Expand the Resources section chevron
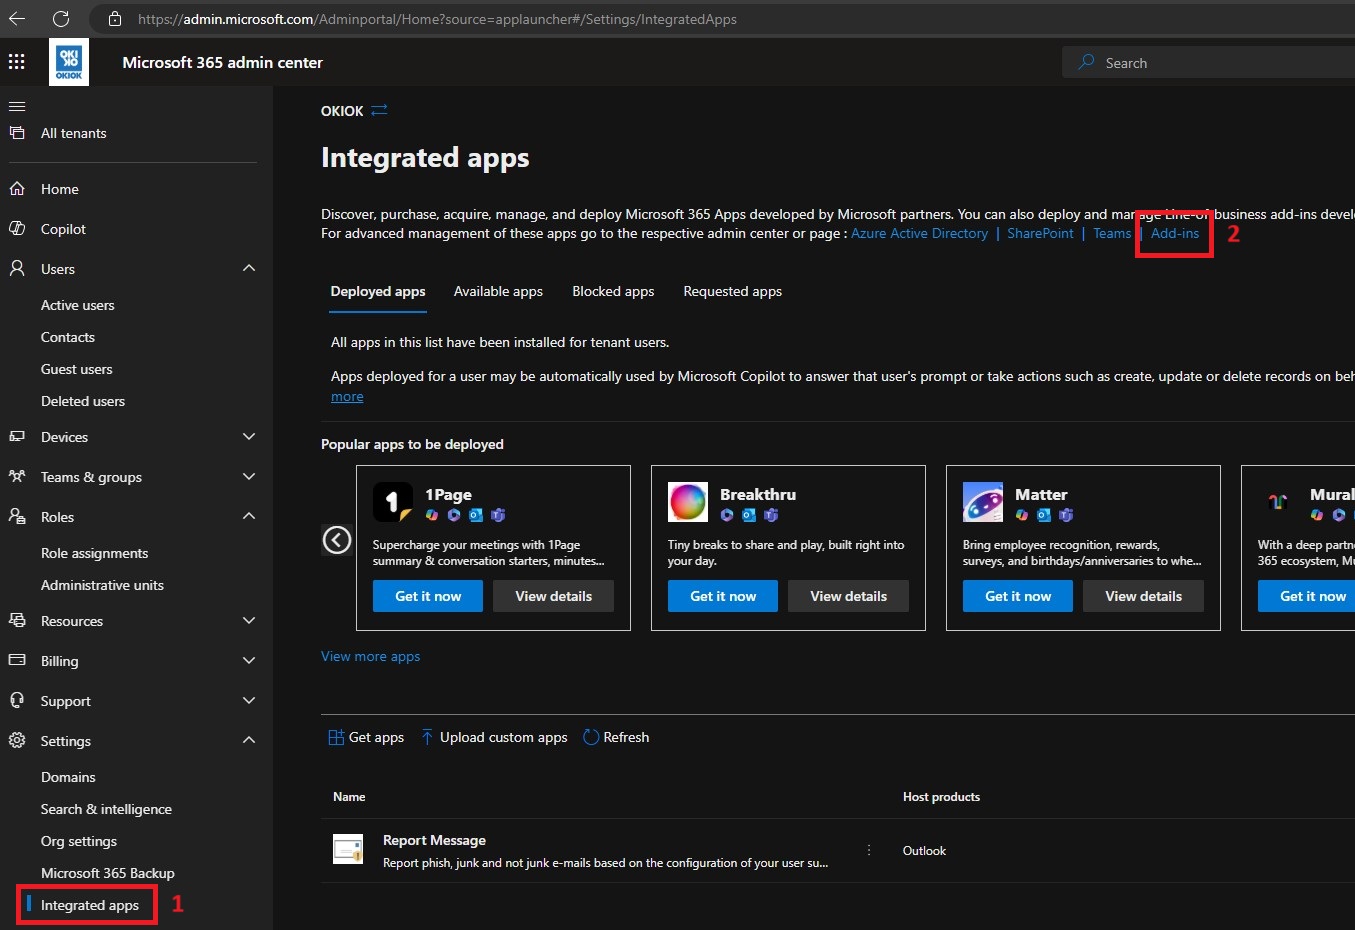Screen dimensions: 1355x930 [249, 620]
